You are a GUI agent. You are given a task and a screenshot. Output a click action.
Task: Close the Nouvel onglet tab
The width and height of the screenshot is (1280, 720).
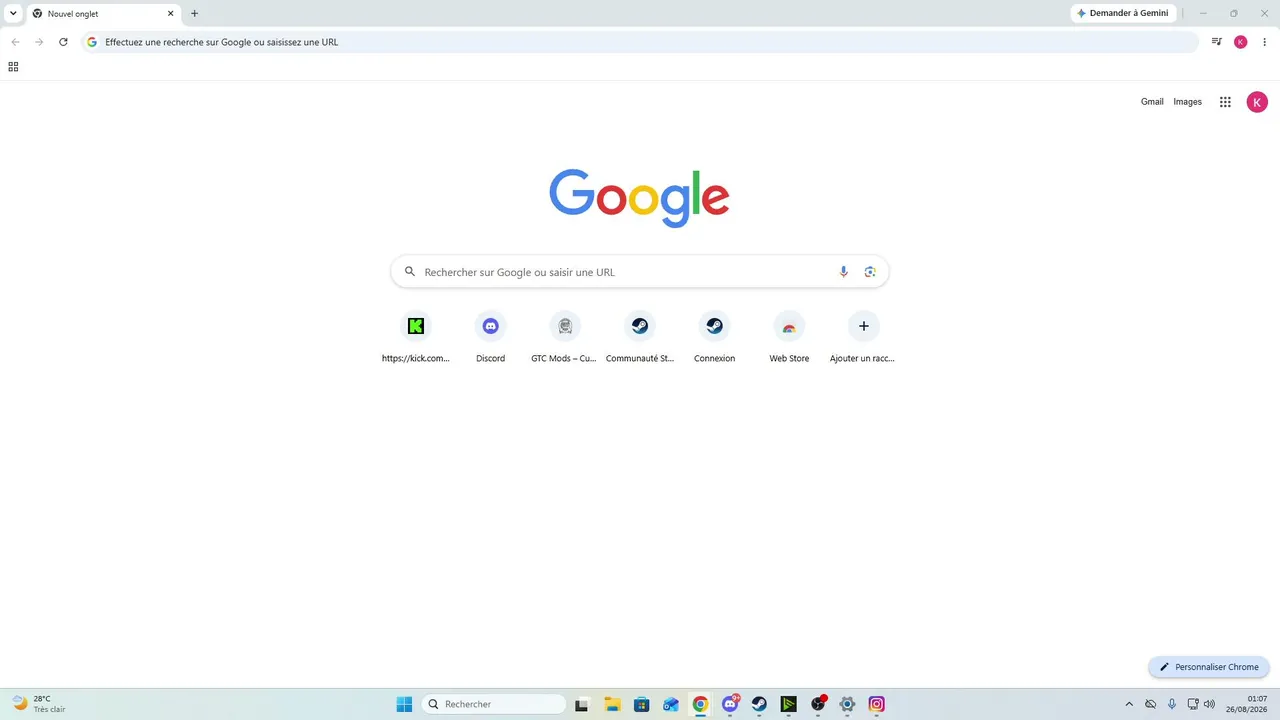point(170,14)
